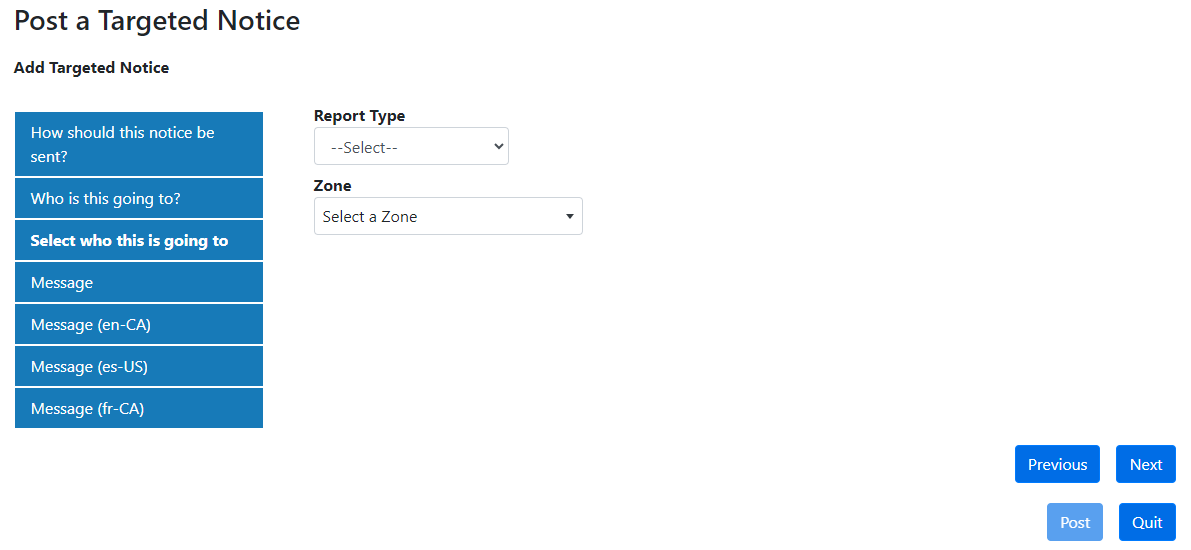Image resolution: width=1191 pixels, height=550 pixels.
Task: Click the Report Type dropdown chevron
Action: click(x=499, y=147)
